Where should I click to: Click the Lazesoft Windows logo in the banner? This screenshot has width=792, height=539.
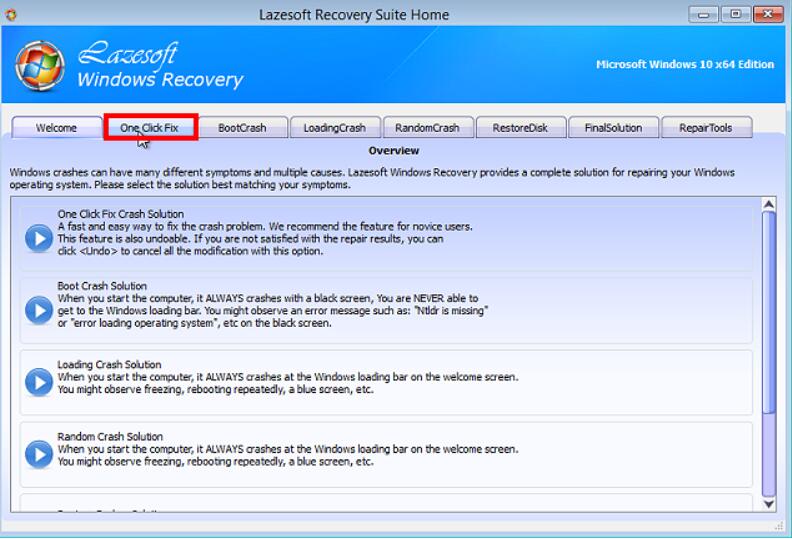point(40,66)
